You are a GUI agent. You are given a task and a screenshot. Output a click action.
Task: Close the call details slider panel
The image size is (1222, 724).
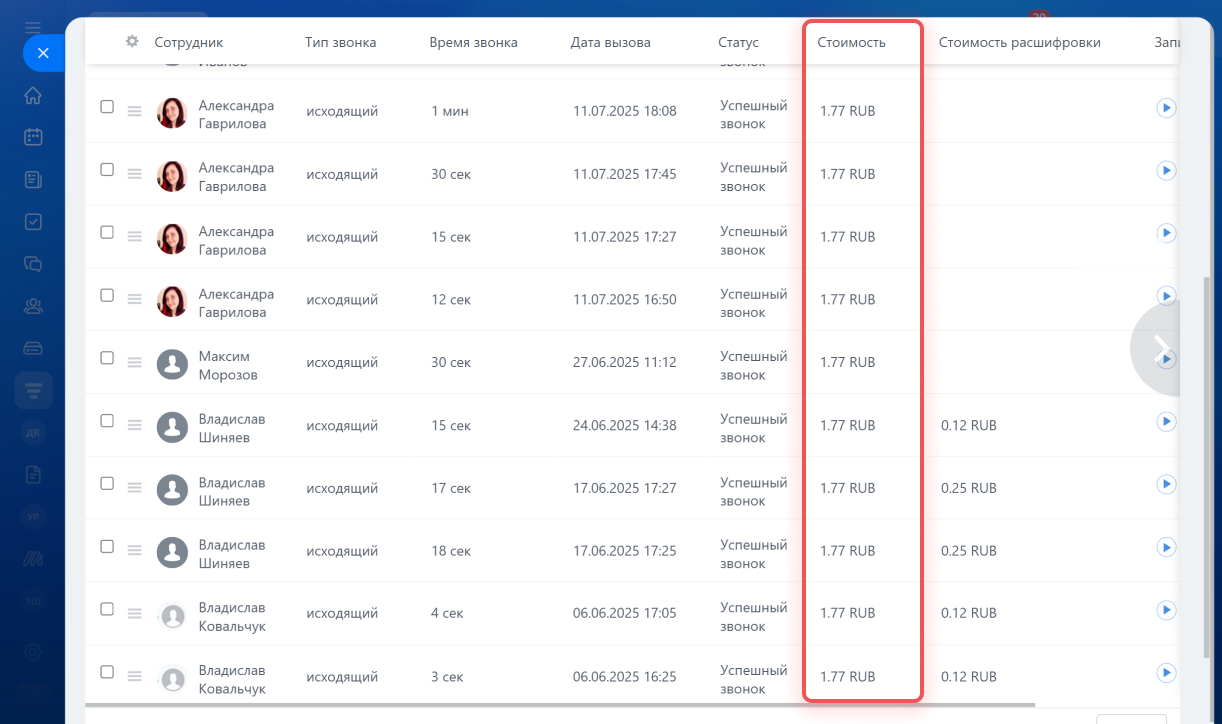(x=43, y=53)
